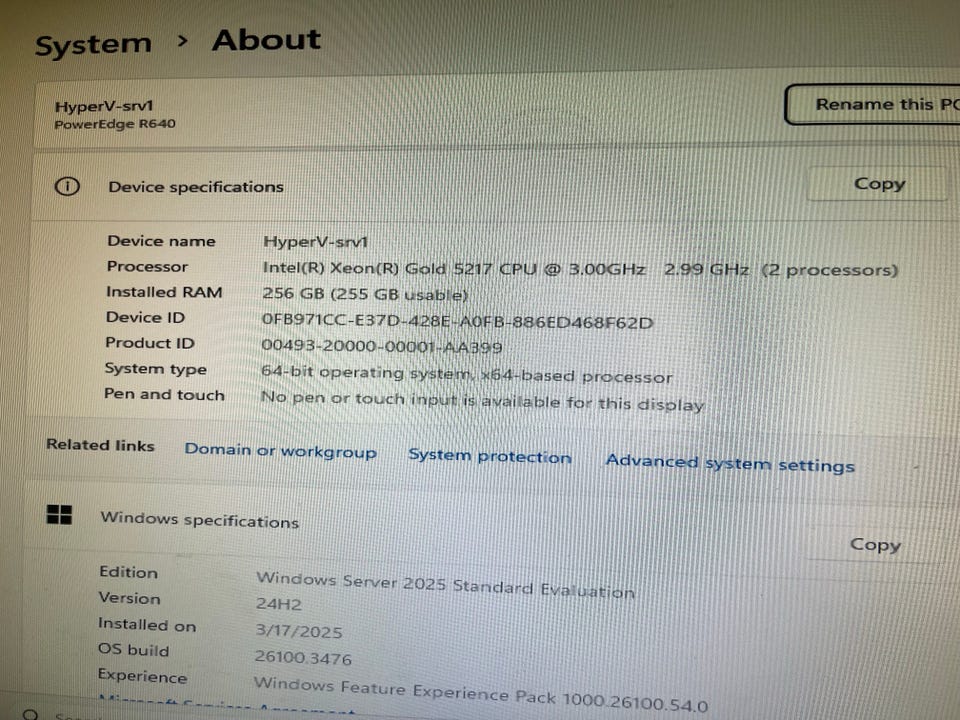Viewport: 960px width, 720px height.
Task: Click the PowerEdge R640 model text
Action: coord(115,124)
